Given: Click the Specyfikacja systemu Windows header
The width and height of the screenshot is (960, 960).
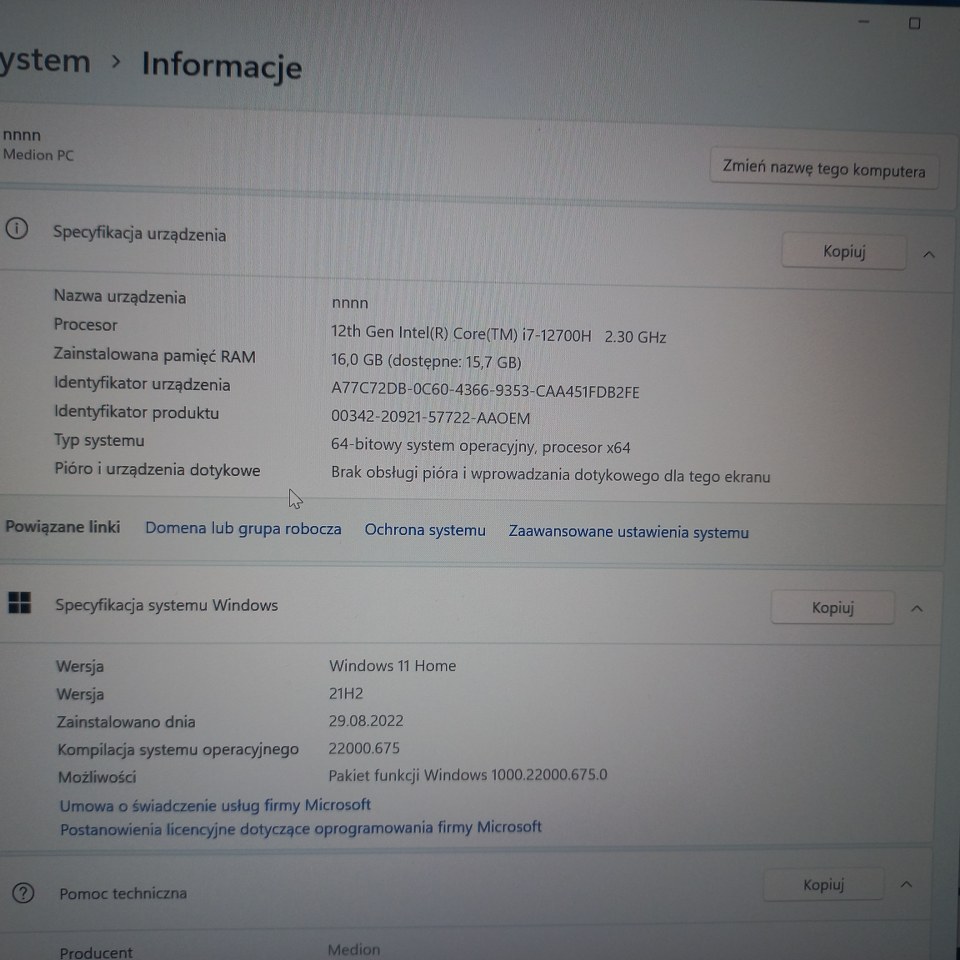Looking at the screenshot, I should [x=167, y=605].
